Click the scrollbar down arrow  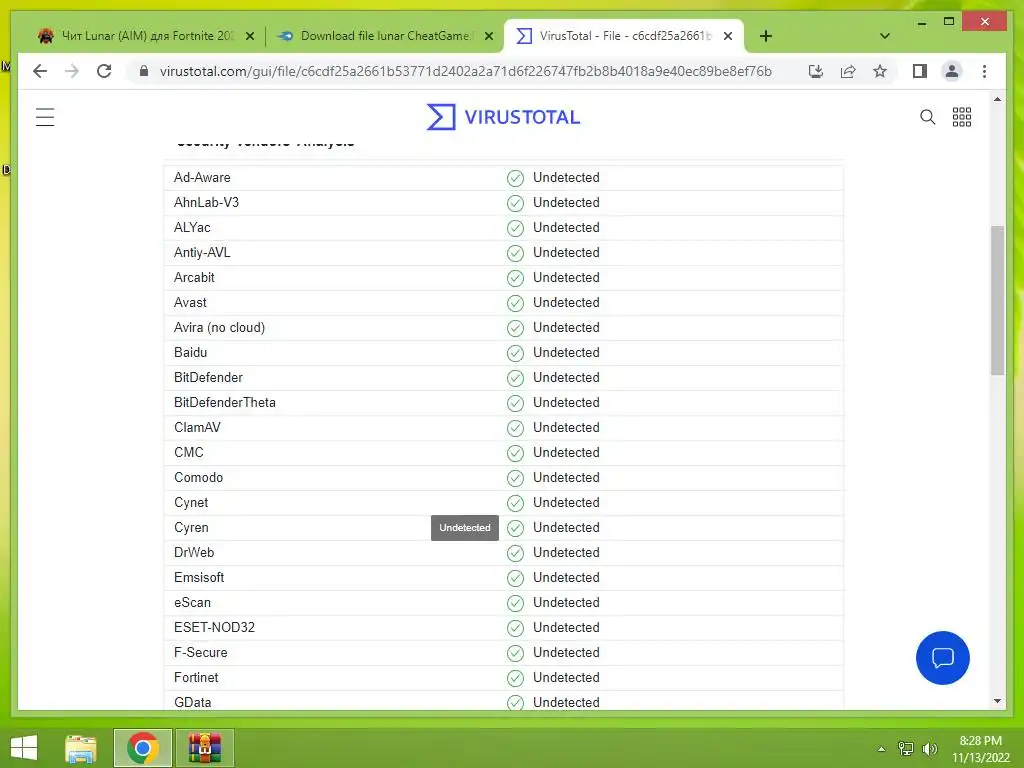997,701
